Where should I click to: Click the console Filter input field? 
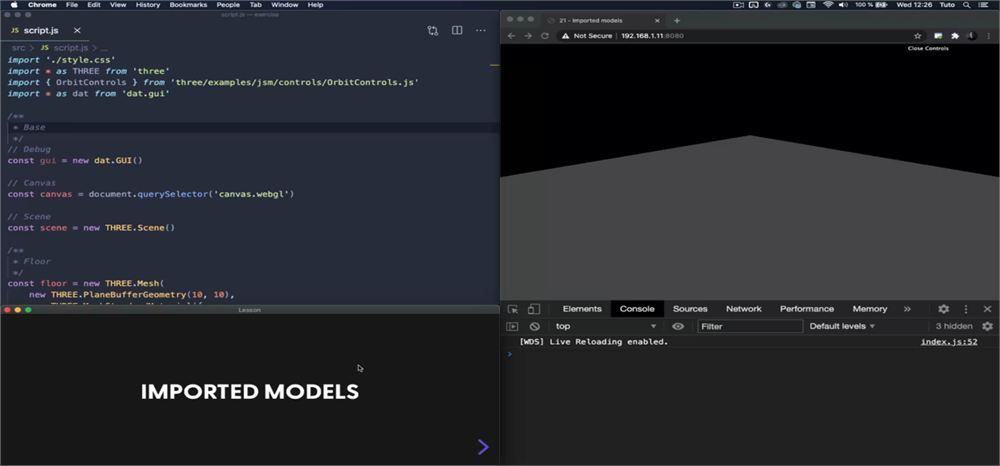tap(750, 326)
